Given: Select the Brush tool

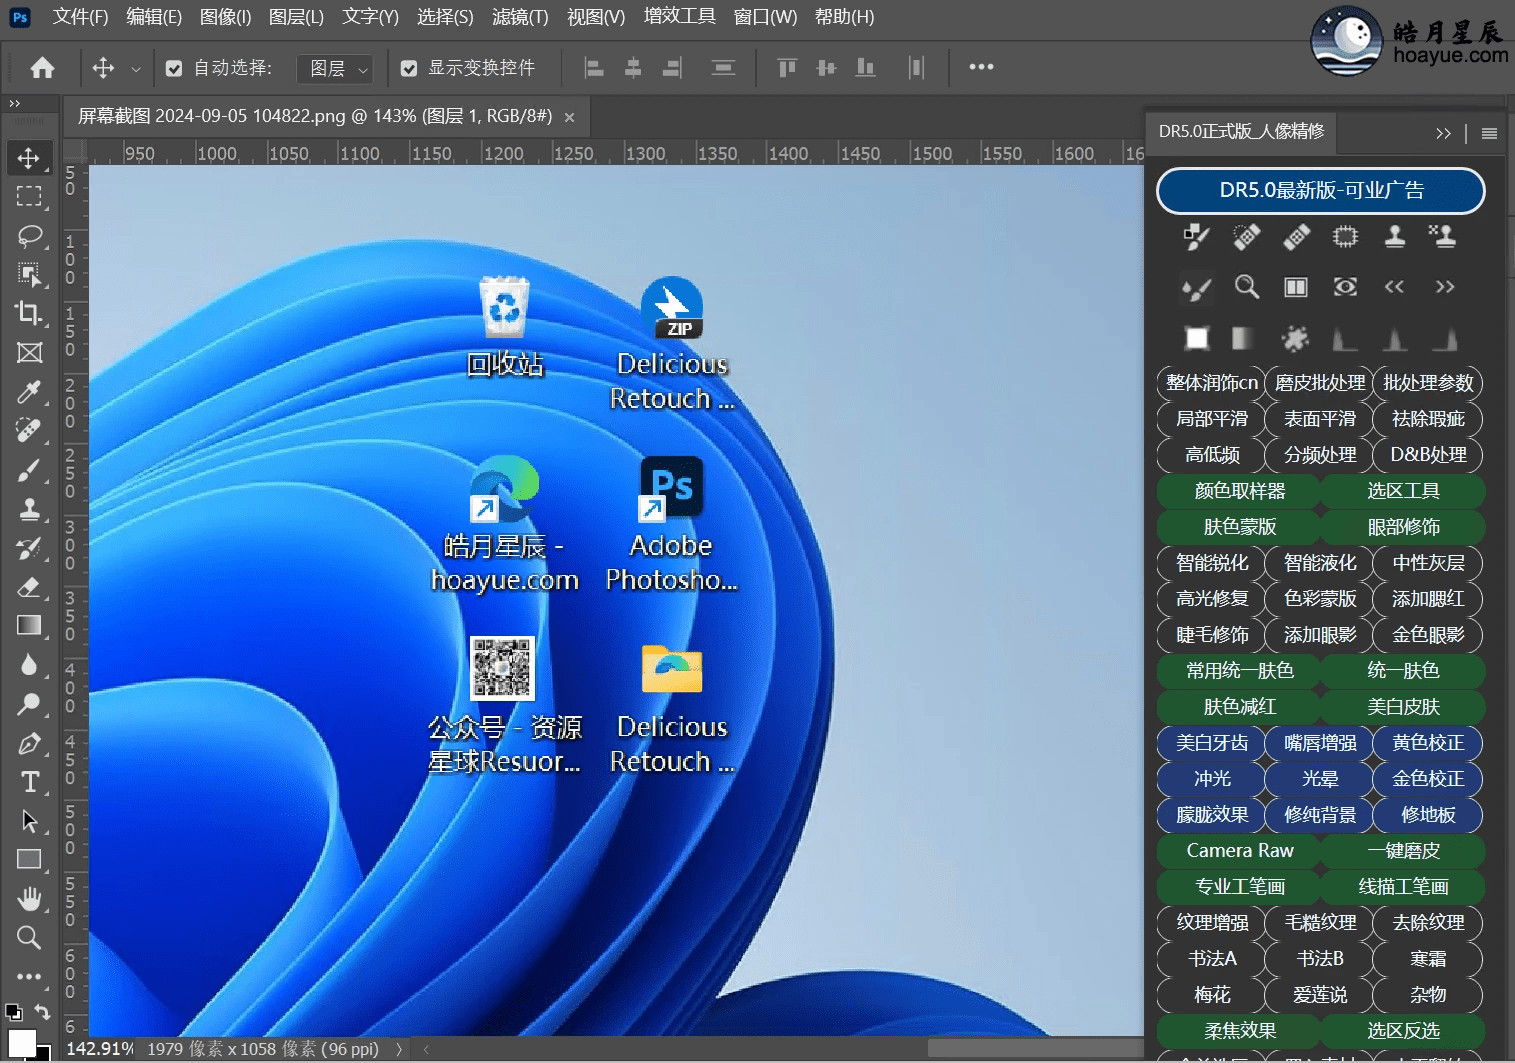Looking at the screenshot, I should [29, 469].
